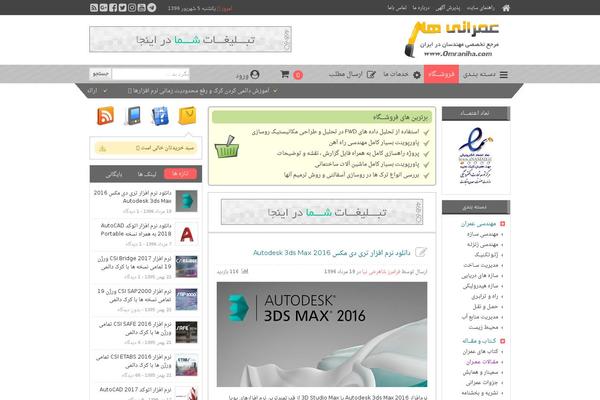
Task: Open the Instagram social icon
Action: coord(132,8)
